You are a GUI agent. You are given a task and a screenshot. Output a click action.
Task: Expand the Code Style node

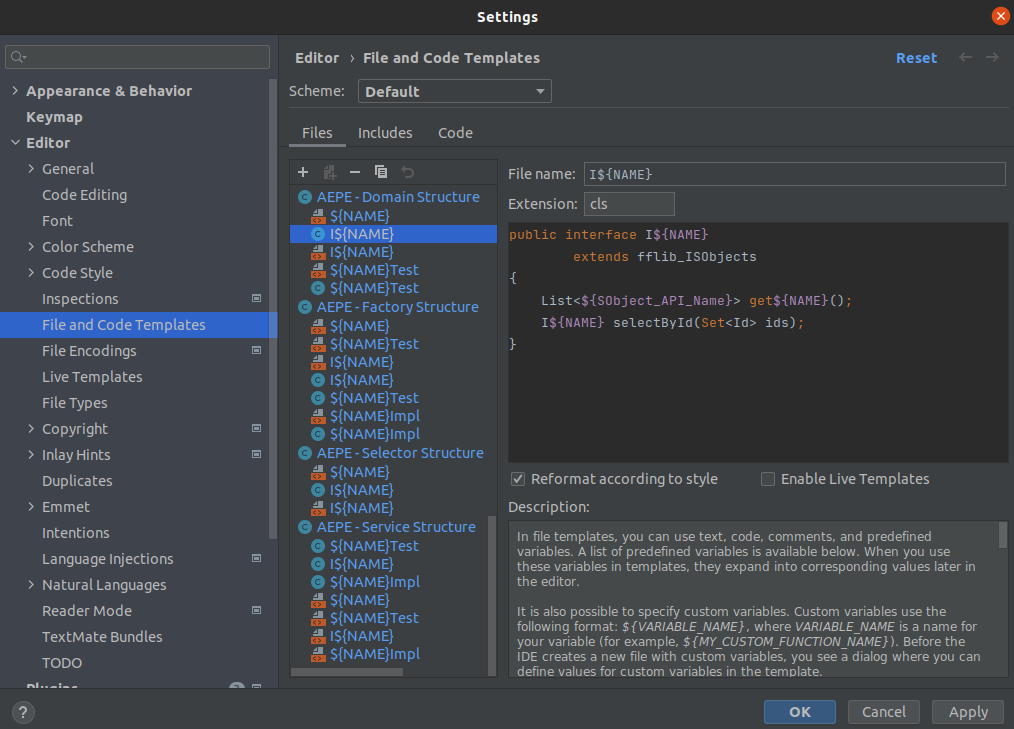click(31, 273)
